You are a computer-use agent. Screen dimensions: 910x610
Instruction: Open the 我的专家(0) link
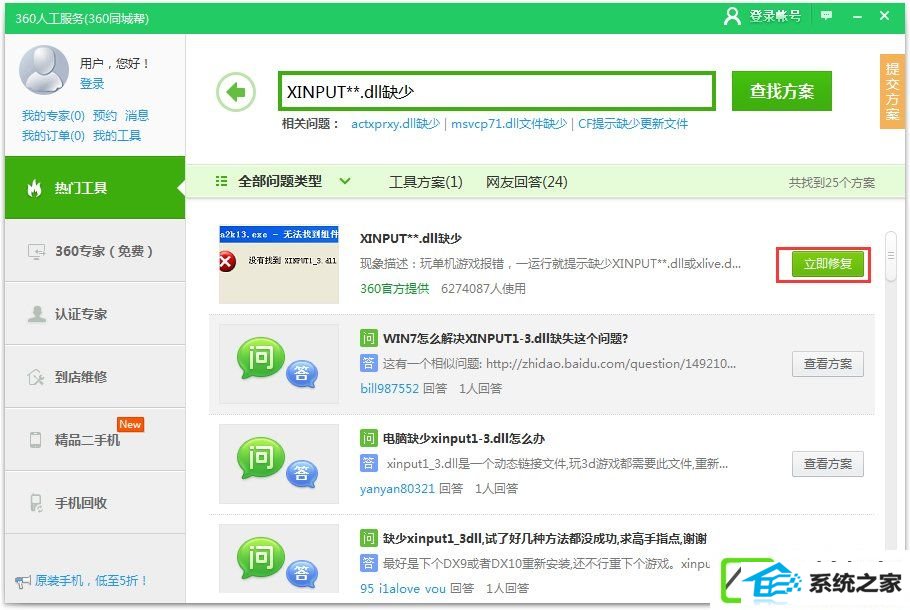[53, 115]
